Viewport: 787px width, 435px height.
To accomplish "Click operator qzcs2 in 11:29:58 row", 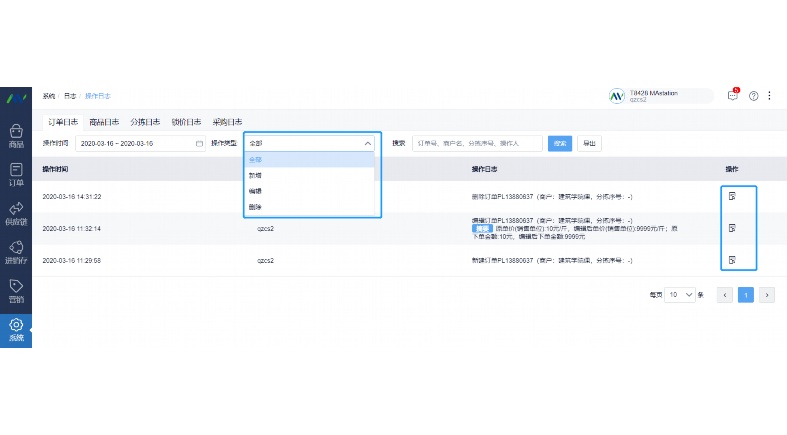I will (x=266, y=260).
